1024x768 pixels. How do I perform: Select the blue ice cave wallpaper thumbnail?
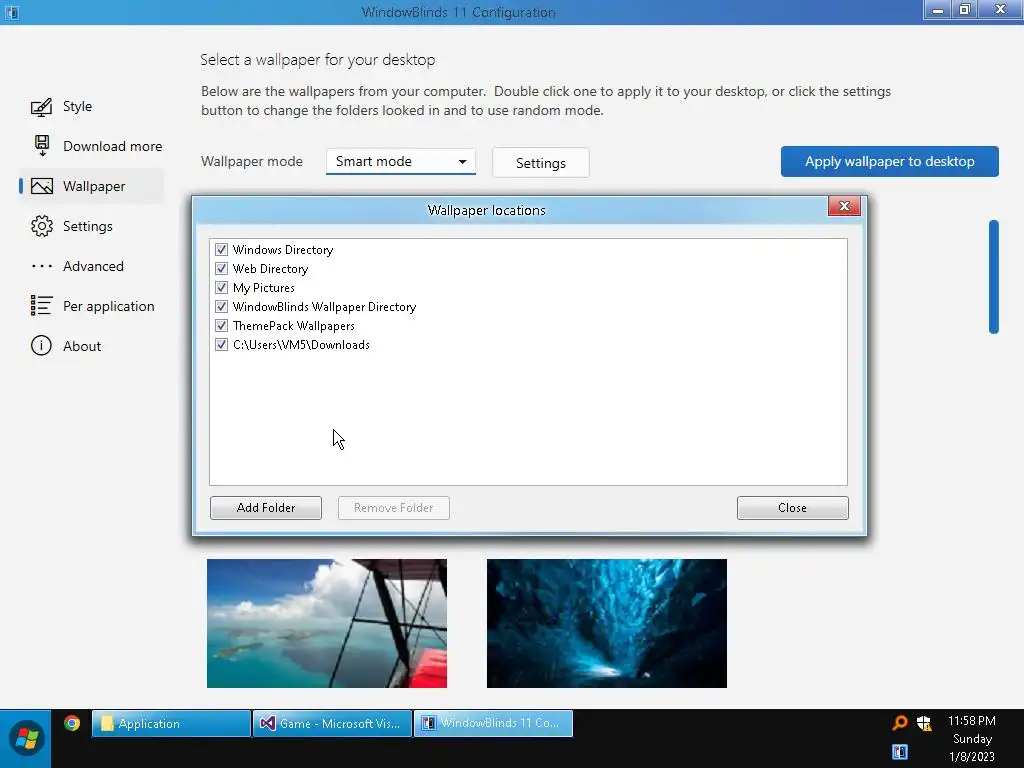[x=607, y=623]
